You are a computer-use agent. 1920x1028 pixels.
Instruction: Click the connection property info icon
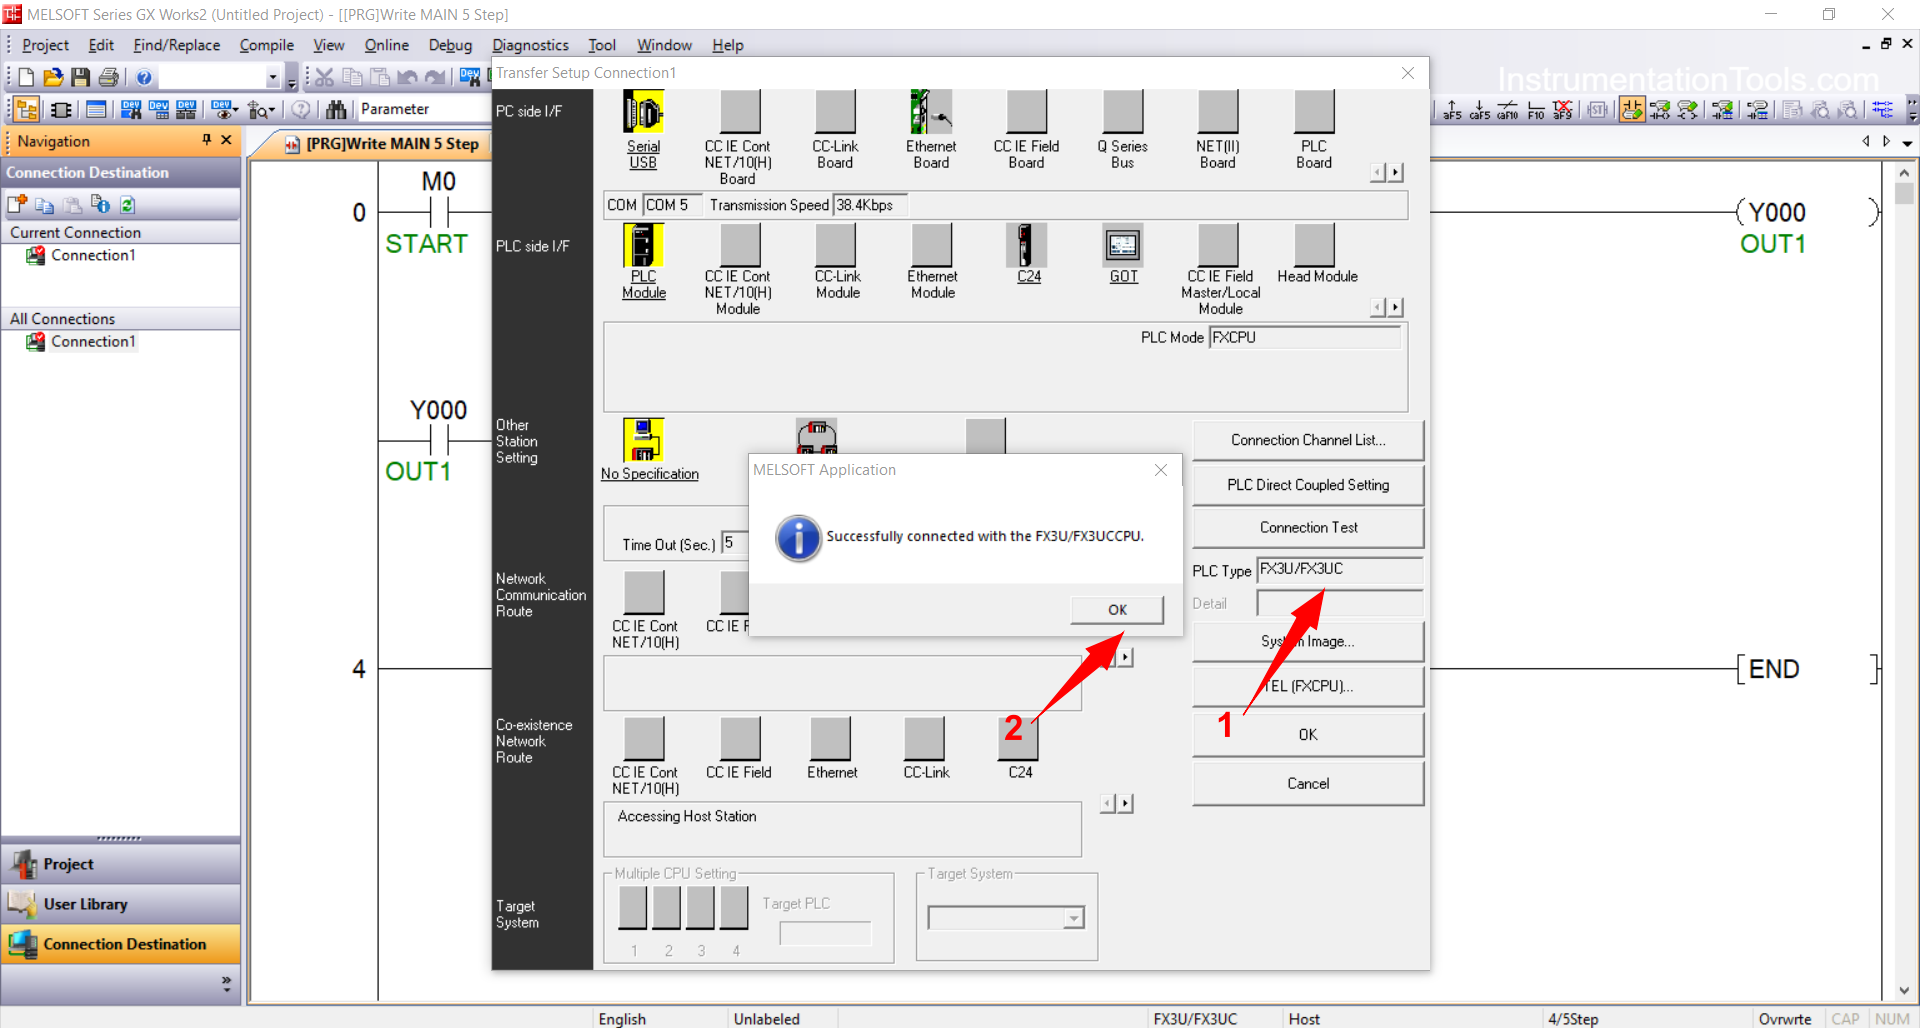pyautogui.click(x=100, y=204)
